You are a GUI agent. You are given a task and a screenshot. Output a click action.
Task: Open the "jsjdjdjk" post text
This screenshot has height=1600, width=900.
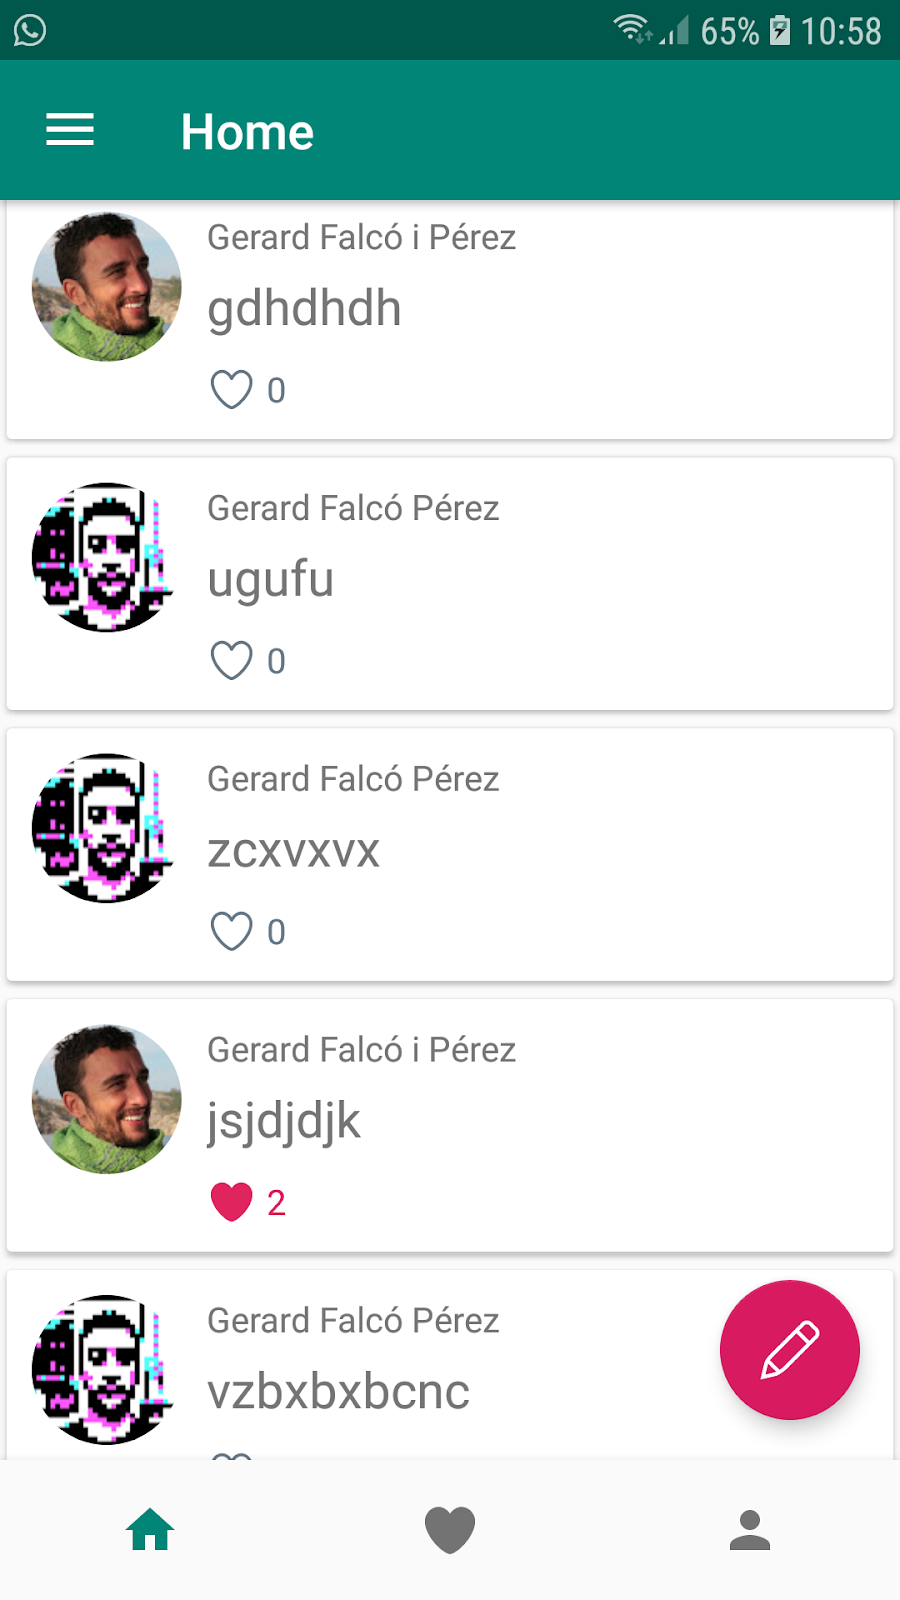283,1121
